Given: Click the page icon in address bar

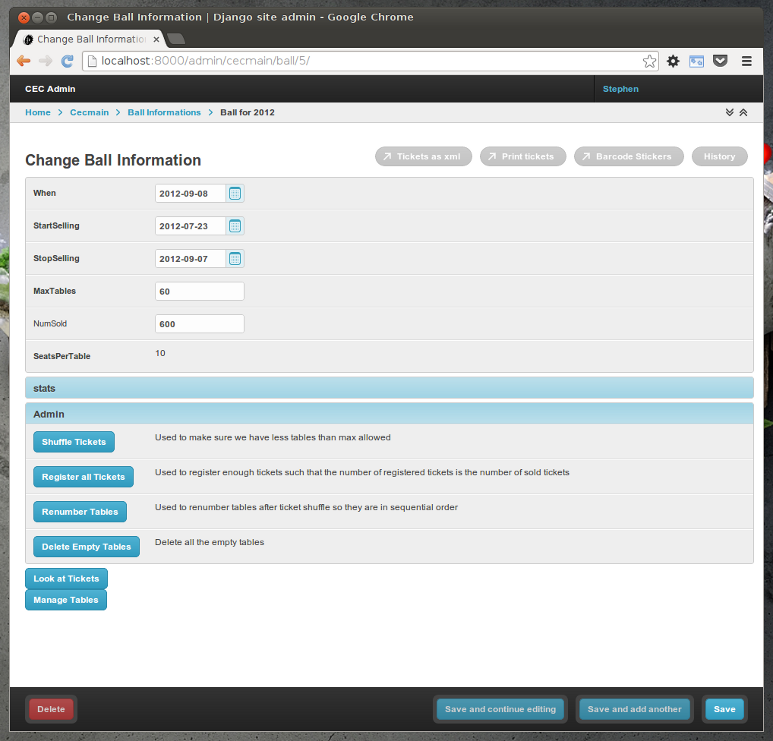Looking at the screenshot, I should click(x=92, y=61).
